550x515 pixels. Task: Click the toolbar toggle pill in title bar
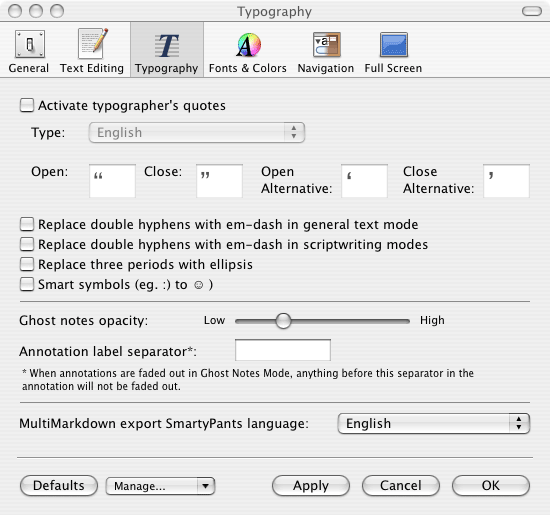pos(532,11)
